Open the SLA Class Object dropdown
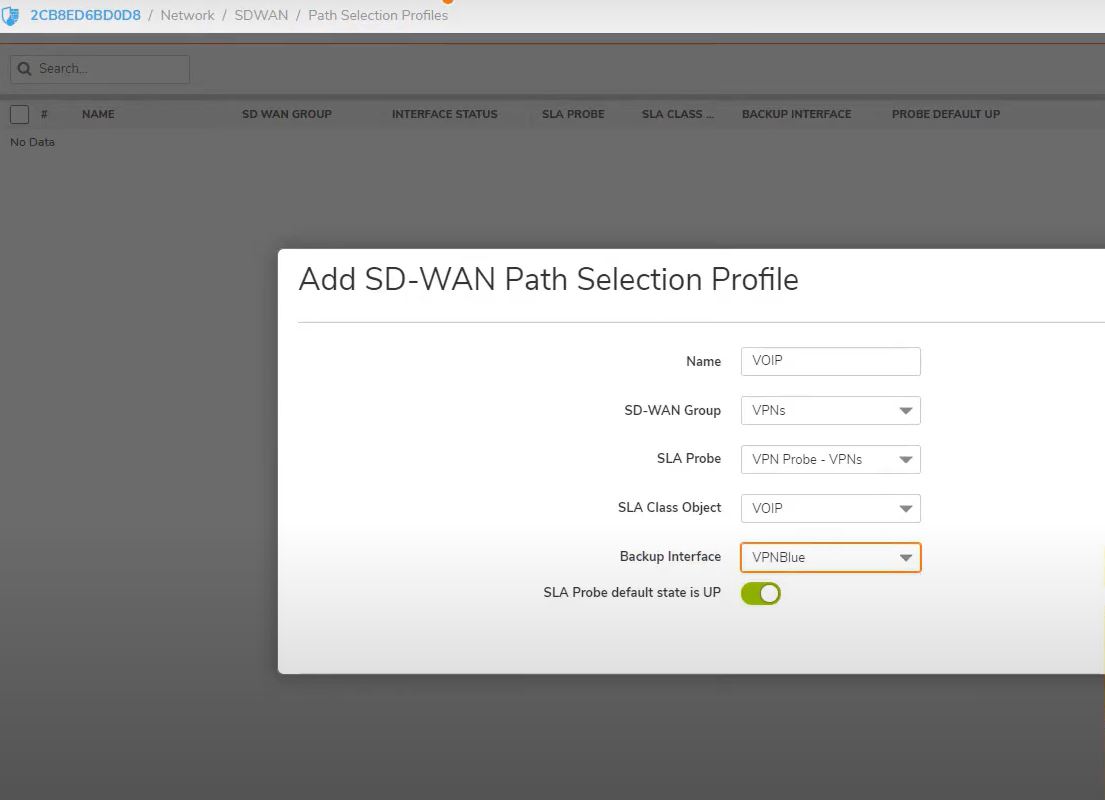Image resolution: width=1105 pixels, height=800 pixels. click(830, 509)
